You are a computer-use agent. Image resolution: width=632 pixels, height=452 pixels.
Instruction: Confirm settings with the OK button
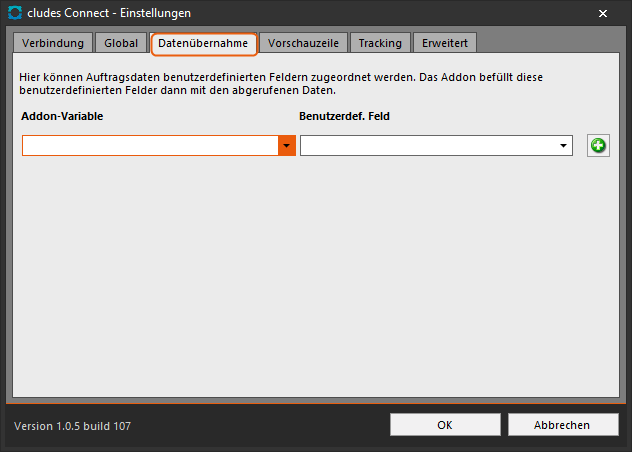point(445,425)
